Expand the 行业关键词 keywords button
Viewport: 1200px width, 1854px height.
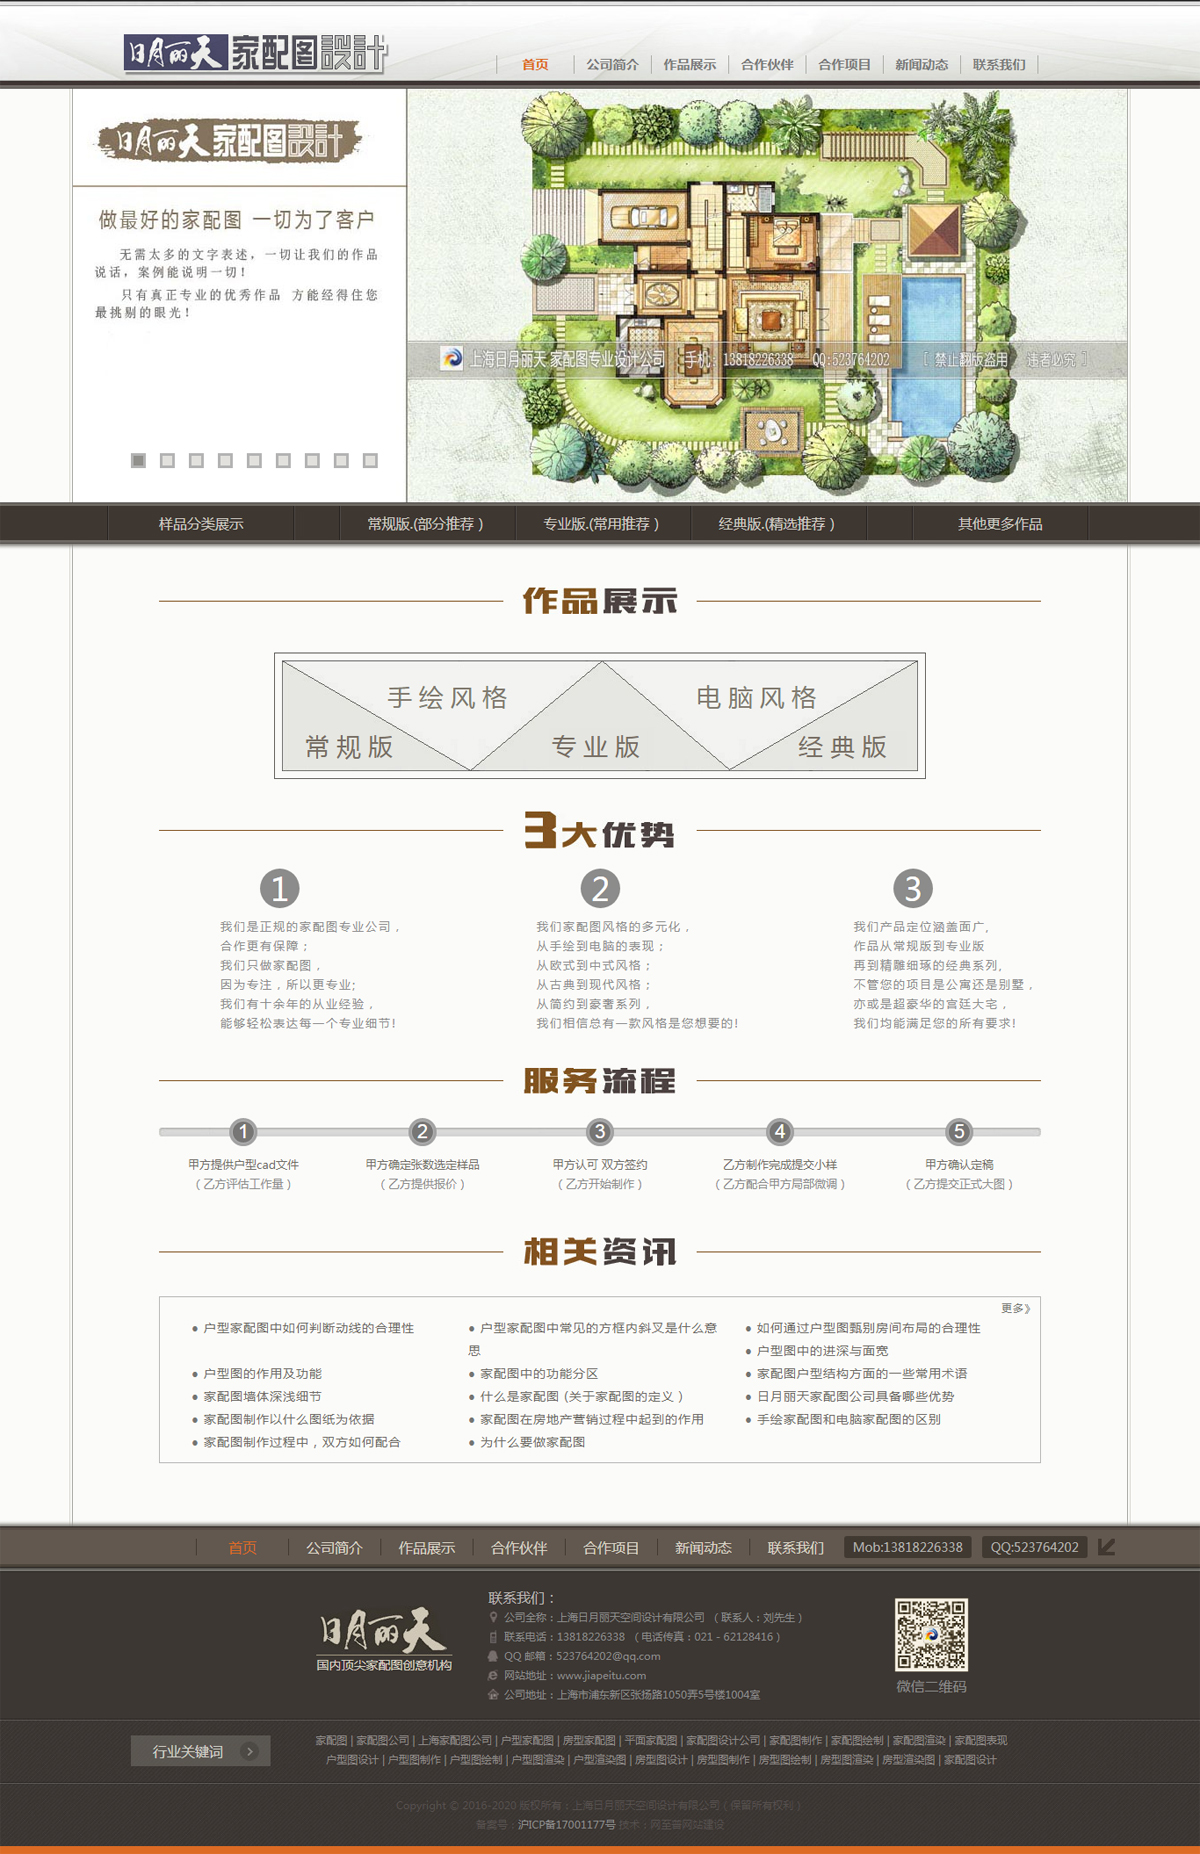pyautogui.click(x=201, y=1751)
